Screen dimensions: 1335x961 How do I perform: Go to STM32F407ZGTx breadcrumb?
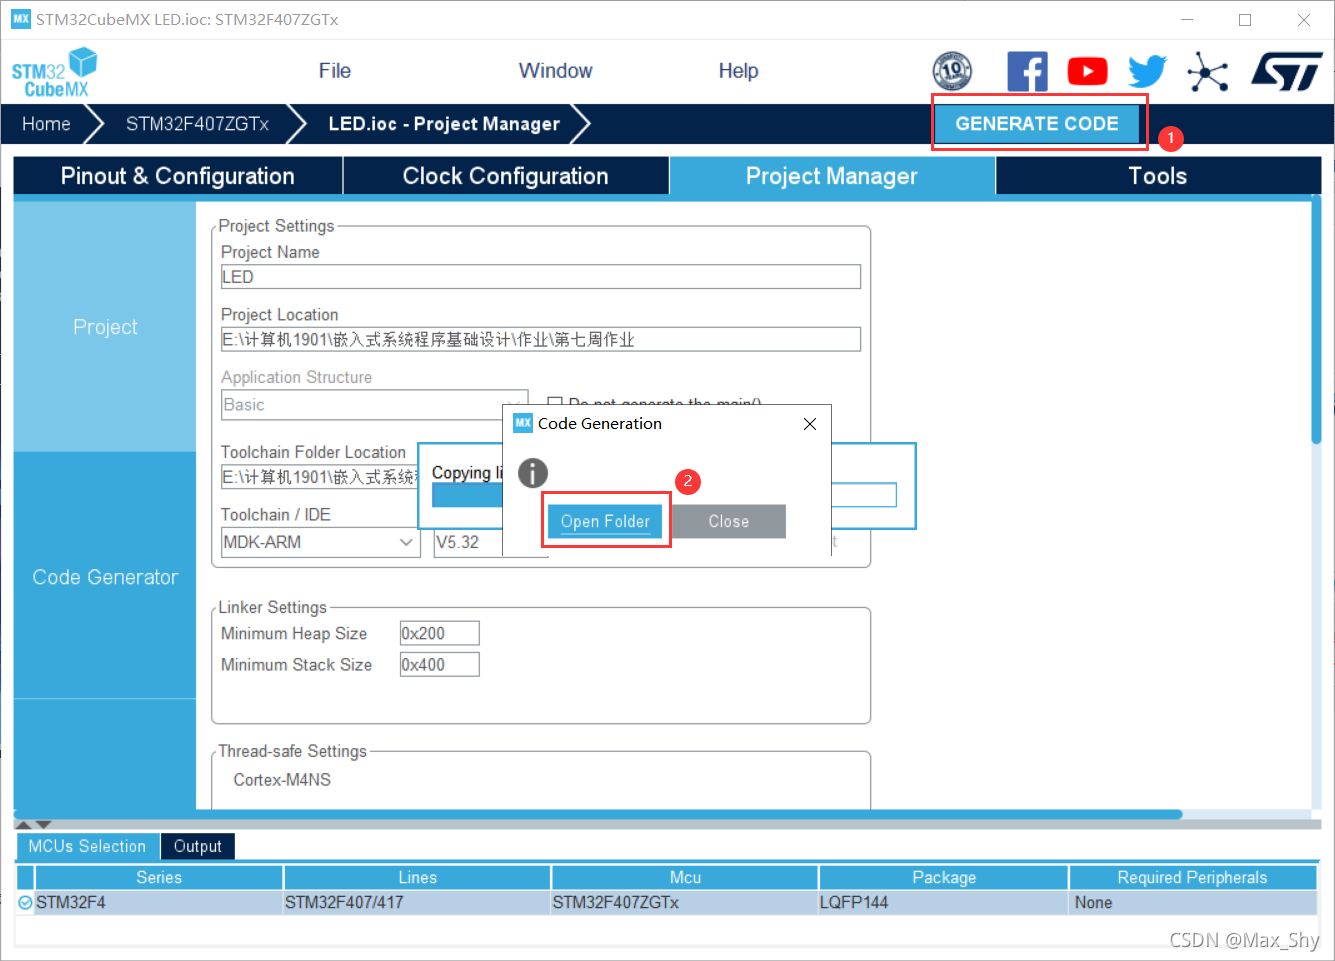coord(197,124)
